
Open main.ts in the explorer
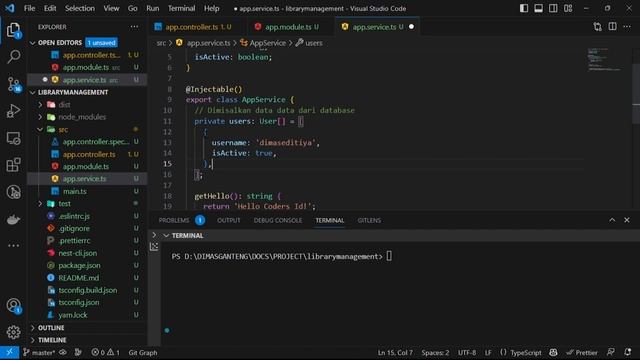(74, 191)
